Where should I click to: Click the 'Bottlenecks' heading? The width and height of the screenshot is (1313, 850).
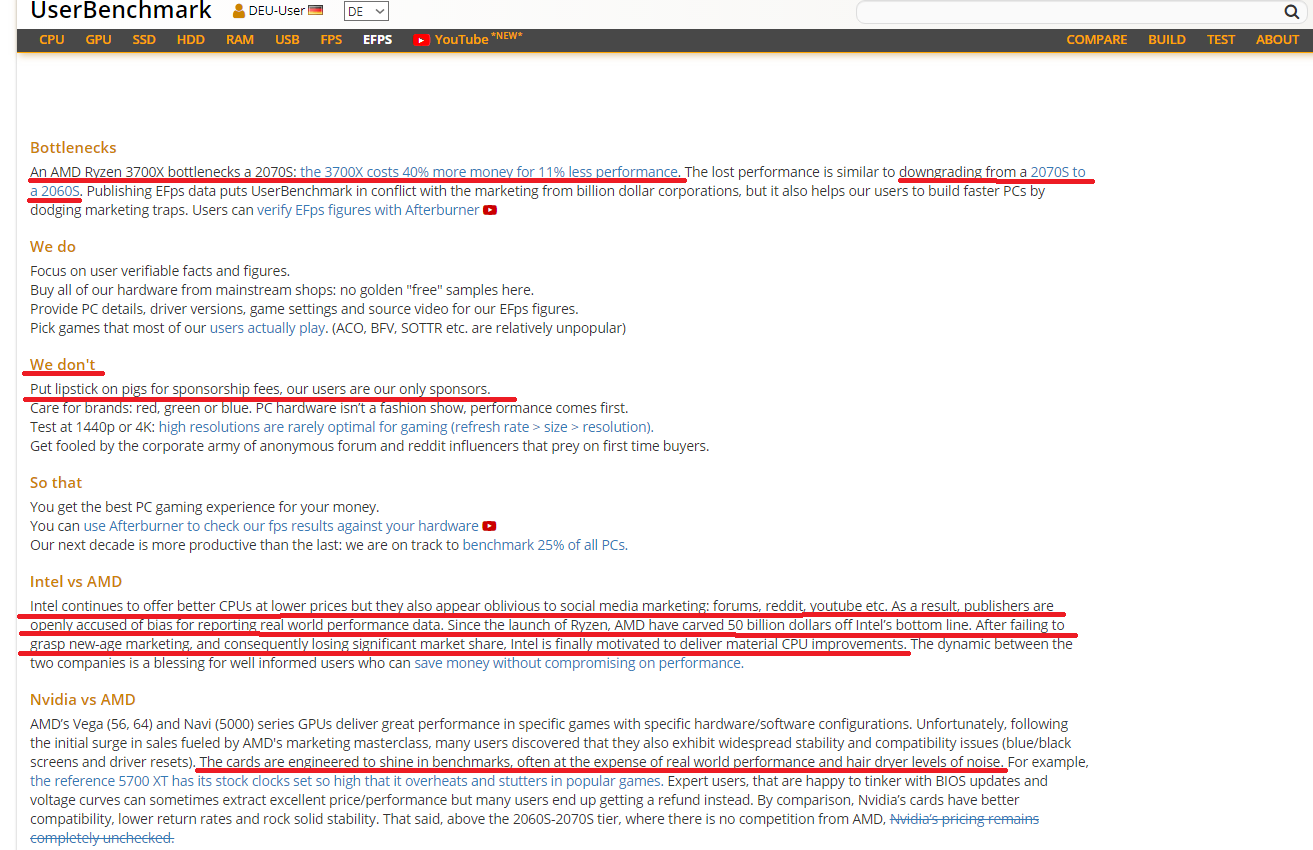click(73, 147)
